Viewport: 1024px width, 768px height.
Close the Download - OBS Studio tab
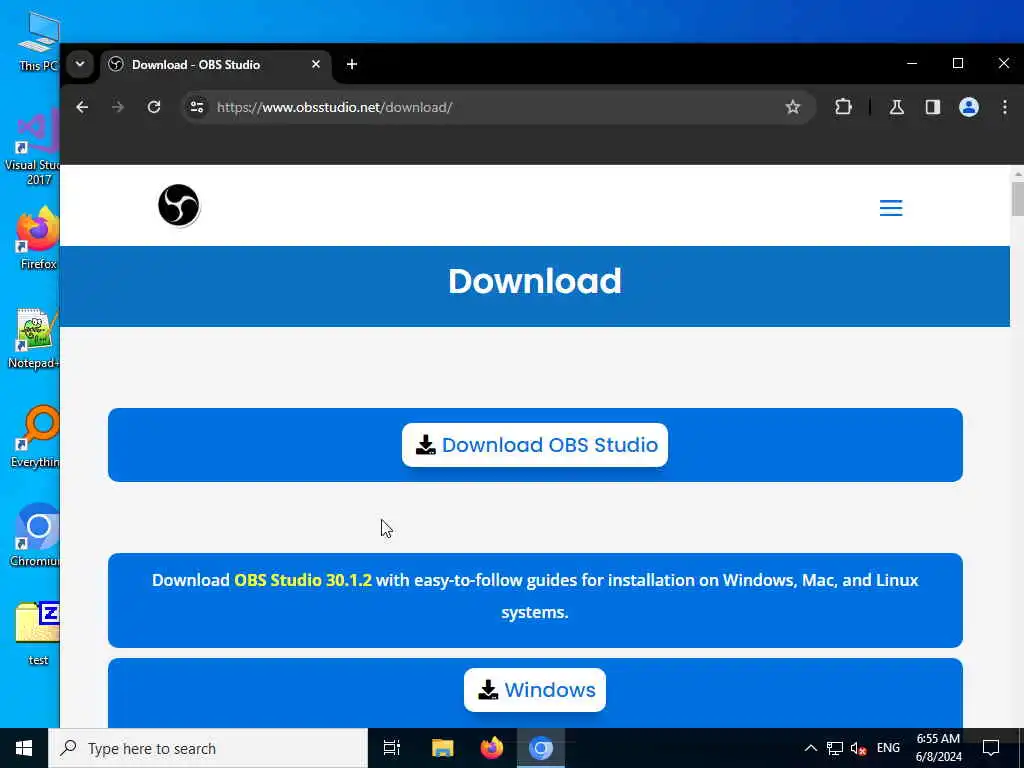tap(315, 64)
